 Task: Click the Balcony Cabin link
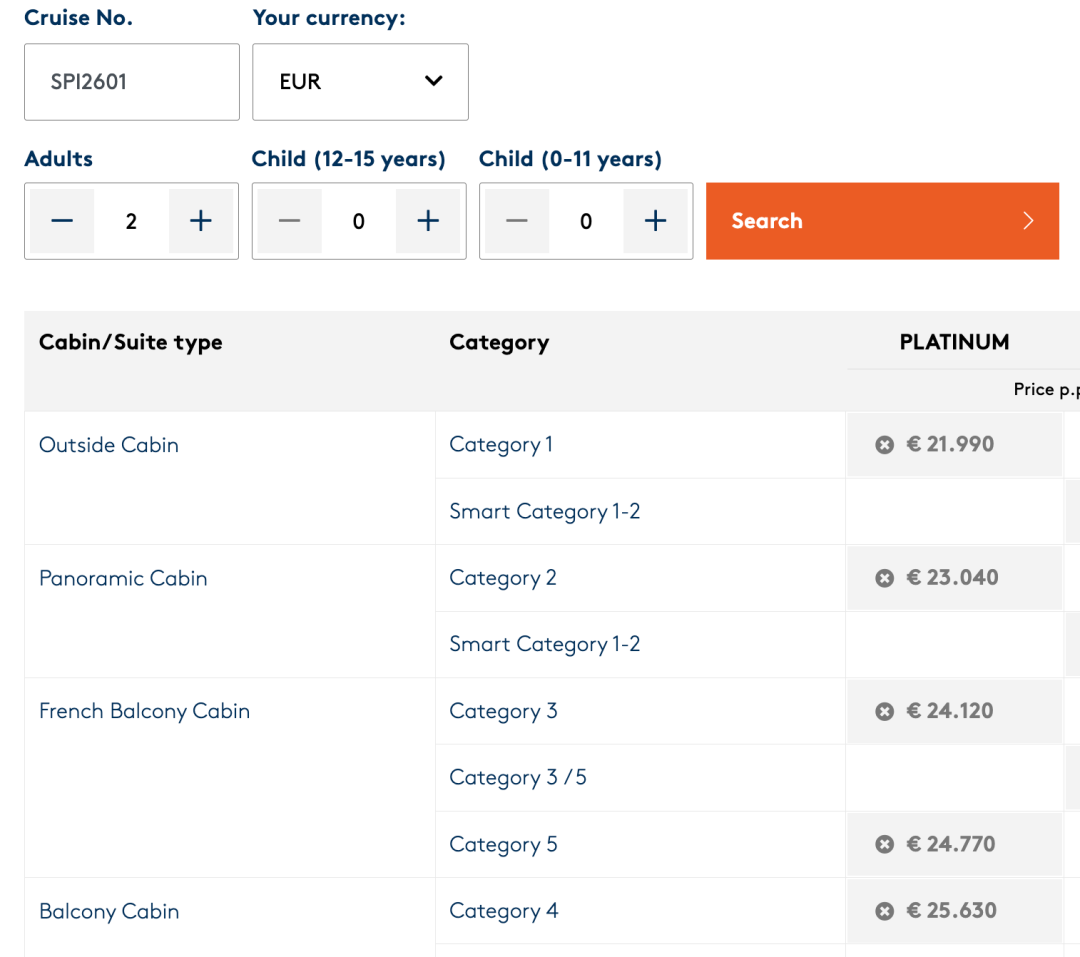(x=109, y=911)
